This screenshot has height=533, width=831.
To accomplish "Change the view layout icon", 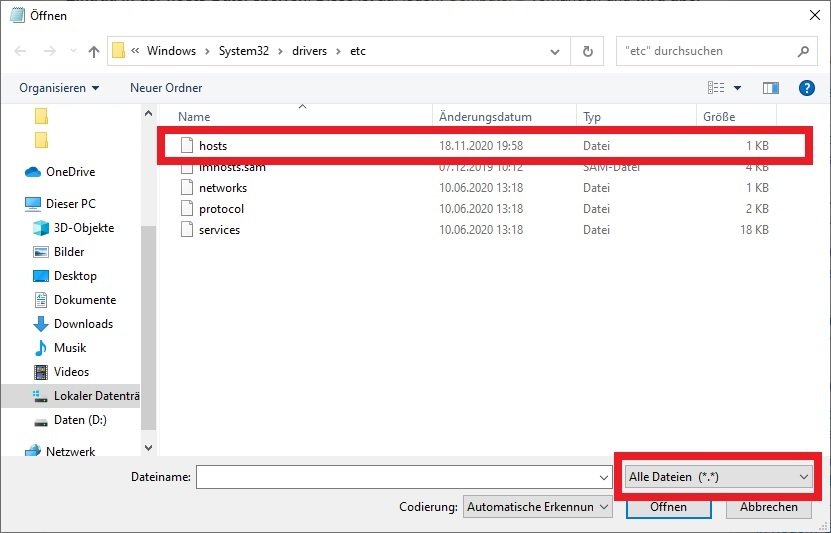I will point(716,88).
